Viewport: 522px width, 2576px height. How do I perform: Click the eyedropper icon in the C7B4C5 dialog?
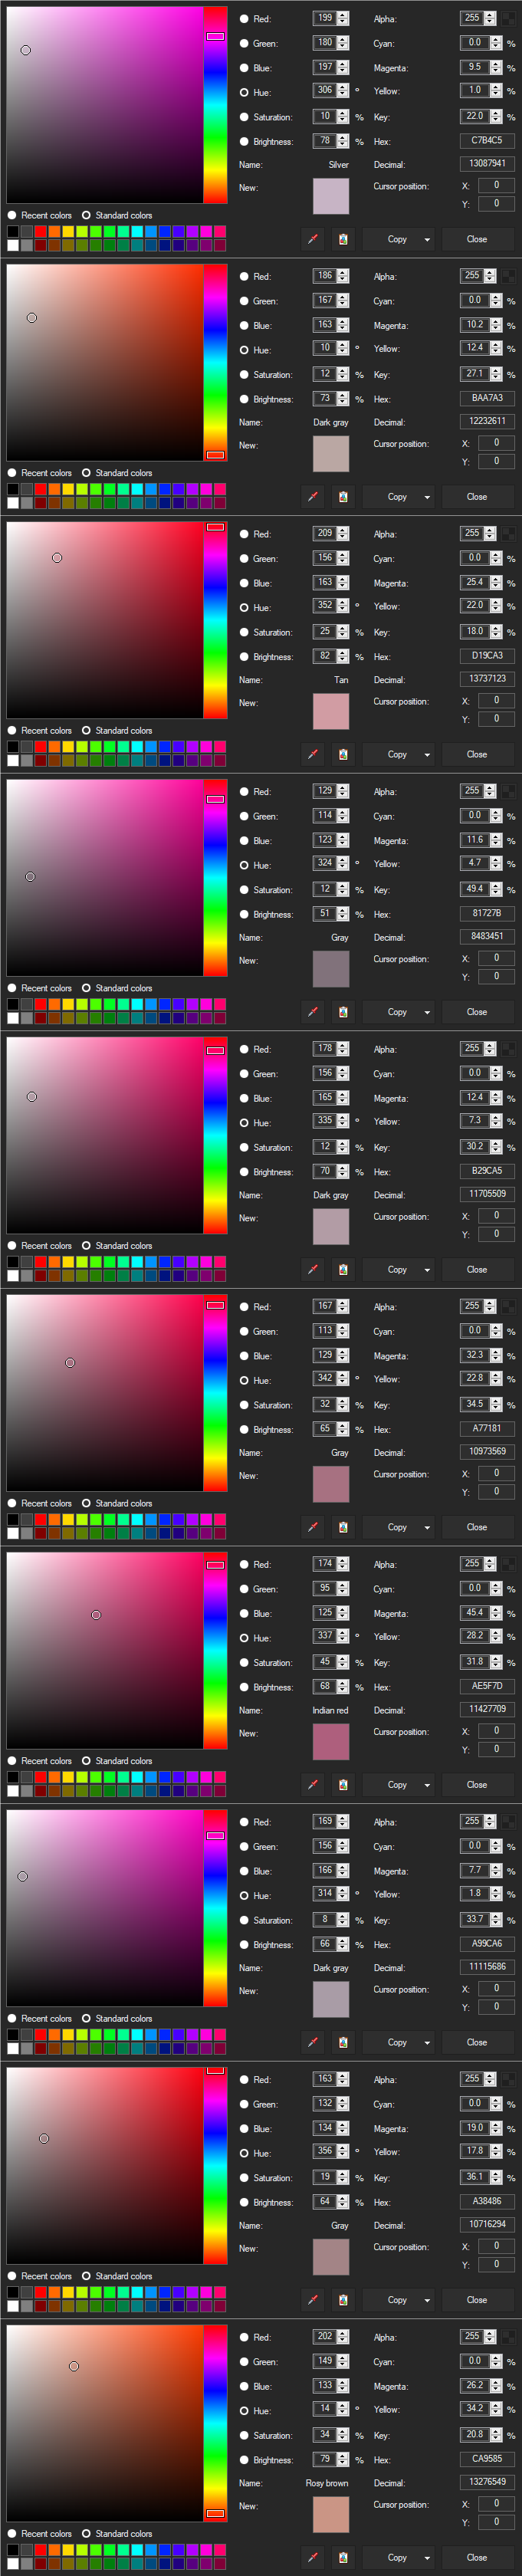click(x=313, y=239)
